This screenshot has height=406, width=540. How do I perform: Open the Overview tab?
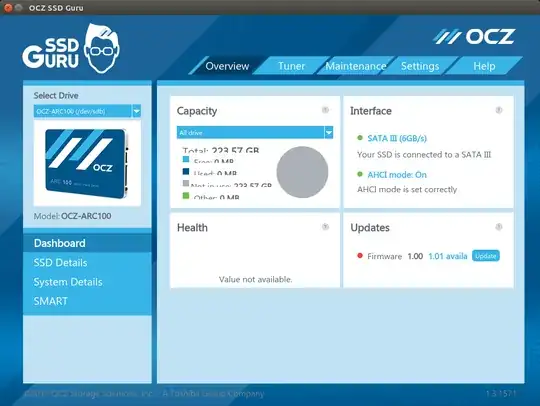(227, 66)
